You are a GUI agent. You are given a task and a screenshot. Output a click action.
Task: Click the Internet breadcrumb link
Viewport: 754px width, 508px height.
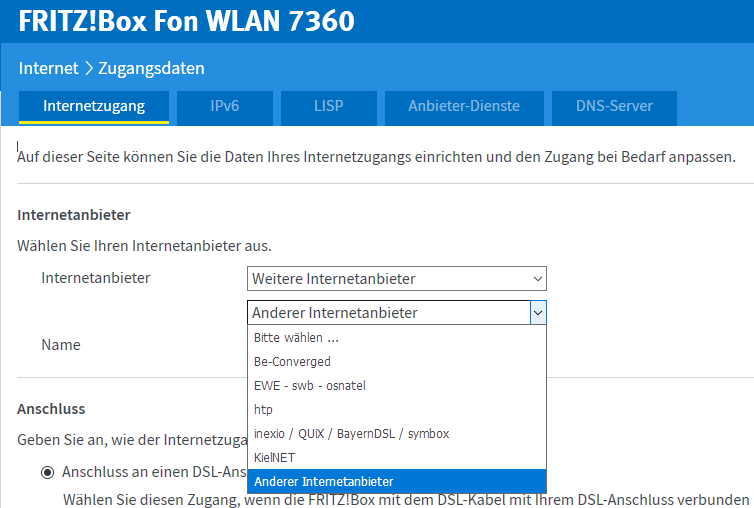tap(48, 68)
